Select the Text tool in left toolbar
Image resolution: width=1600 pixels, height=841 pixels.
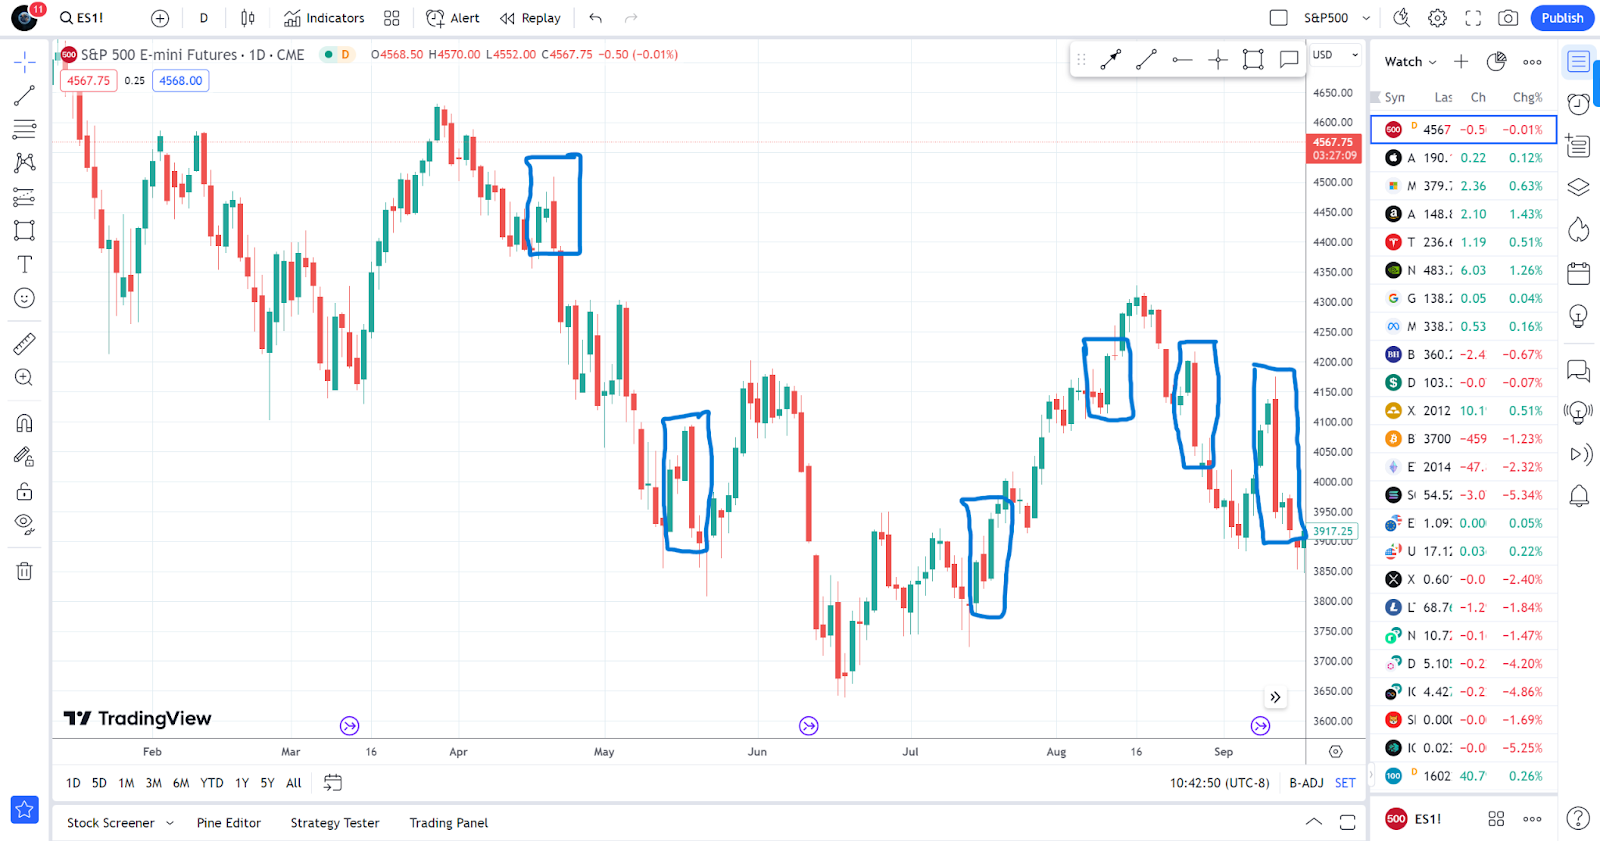click(x=24, y=264)
